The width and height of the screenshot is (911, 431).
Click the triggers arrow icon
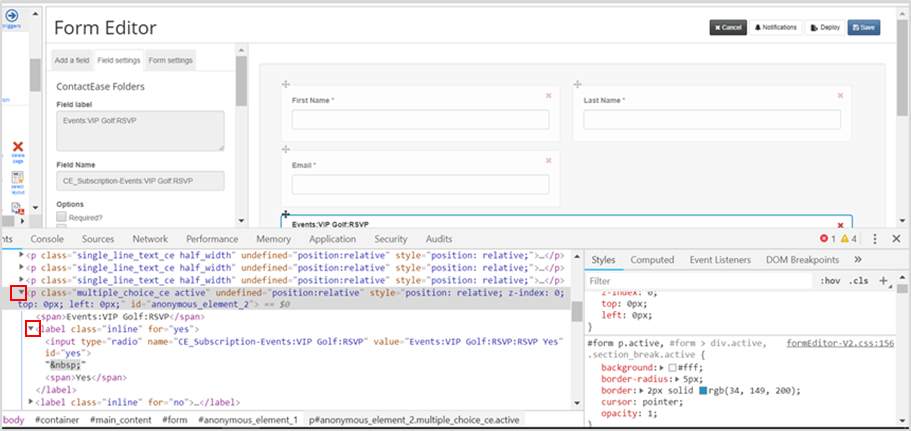click(x=12, y=16)
